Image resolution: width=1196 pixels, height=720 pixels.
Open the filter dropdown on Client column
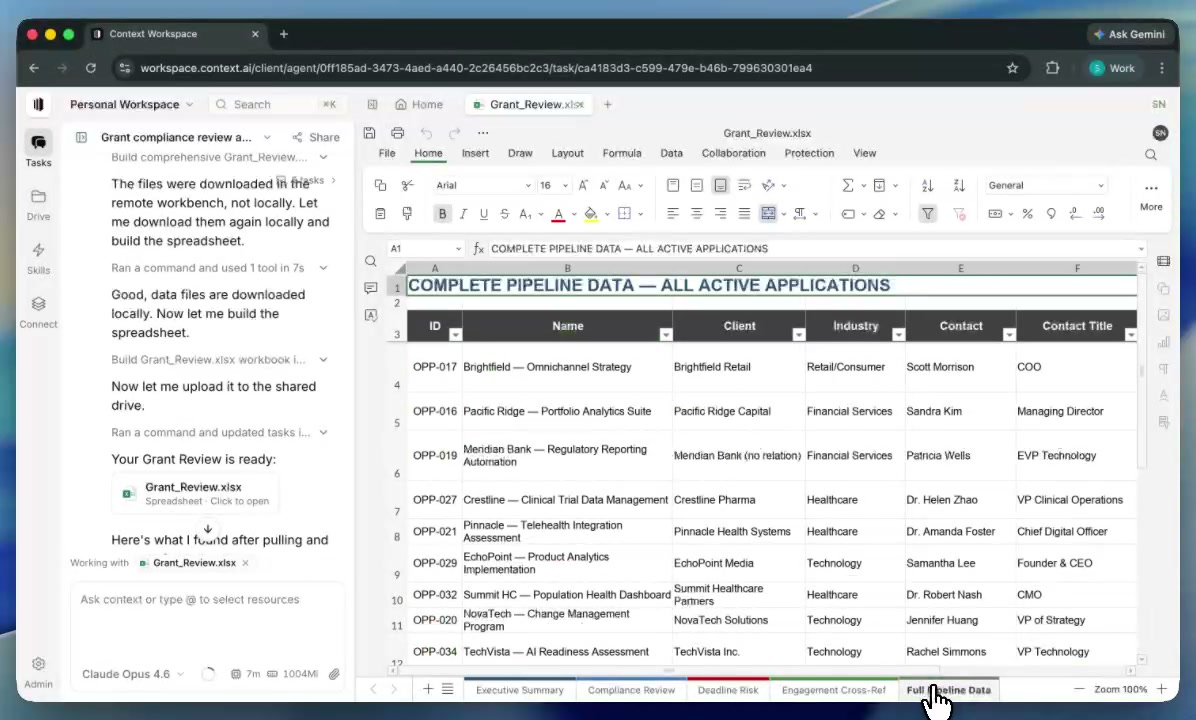tap(799, 335)
